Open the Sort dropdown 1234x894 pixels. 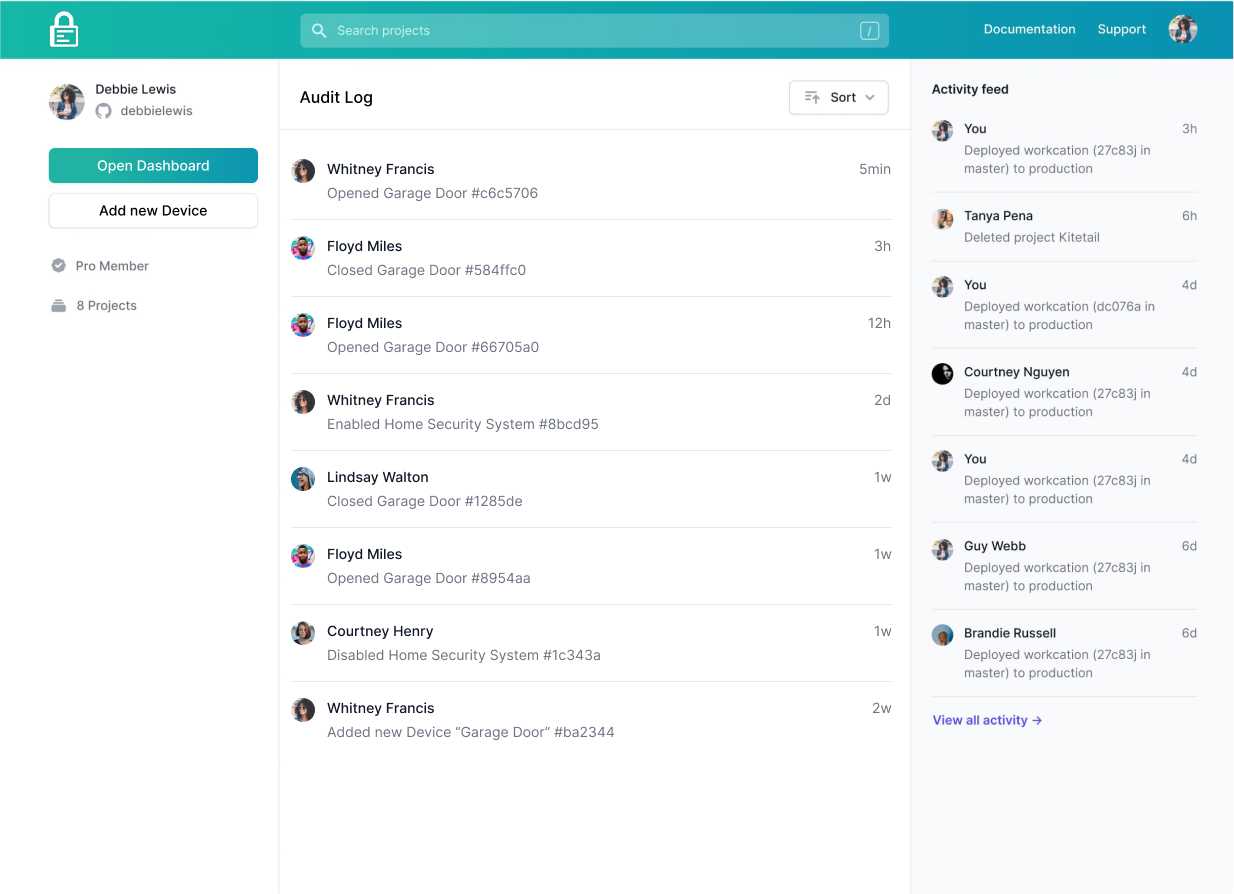point(839,97)
